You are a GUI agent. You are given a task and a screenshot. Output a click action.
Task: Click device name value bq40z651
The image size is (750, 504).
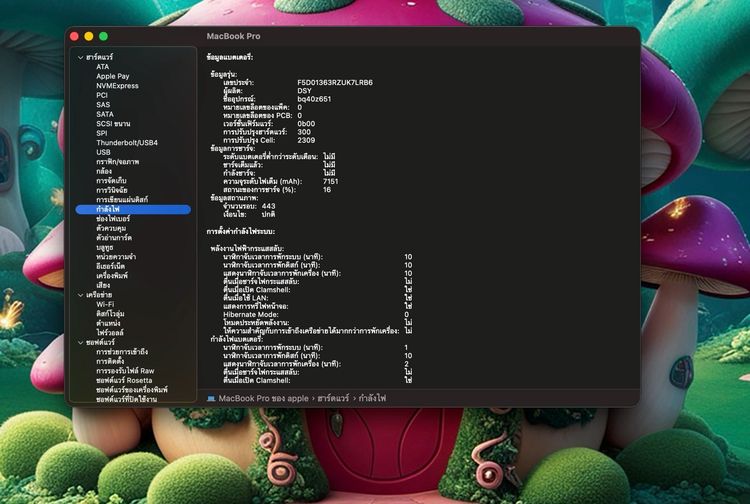[314, 99]
